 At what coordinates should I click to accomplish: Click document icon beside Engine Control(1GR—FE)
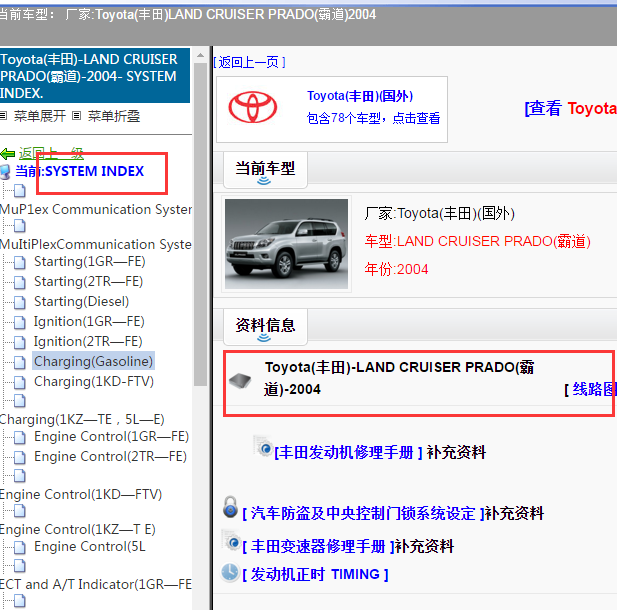coord(20,437)
